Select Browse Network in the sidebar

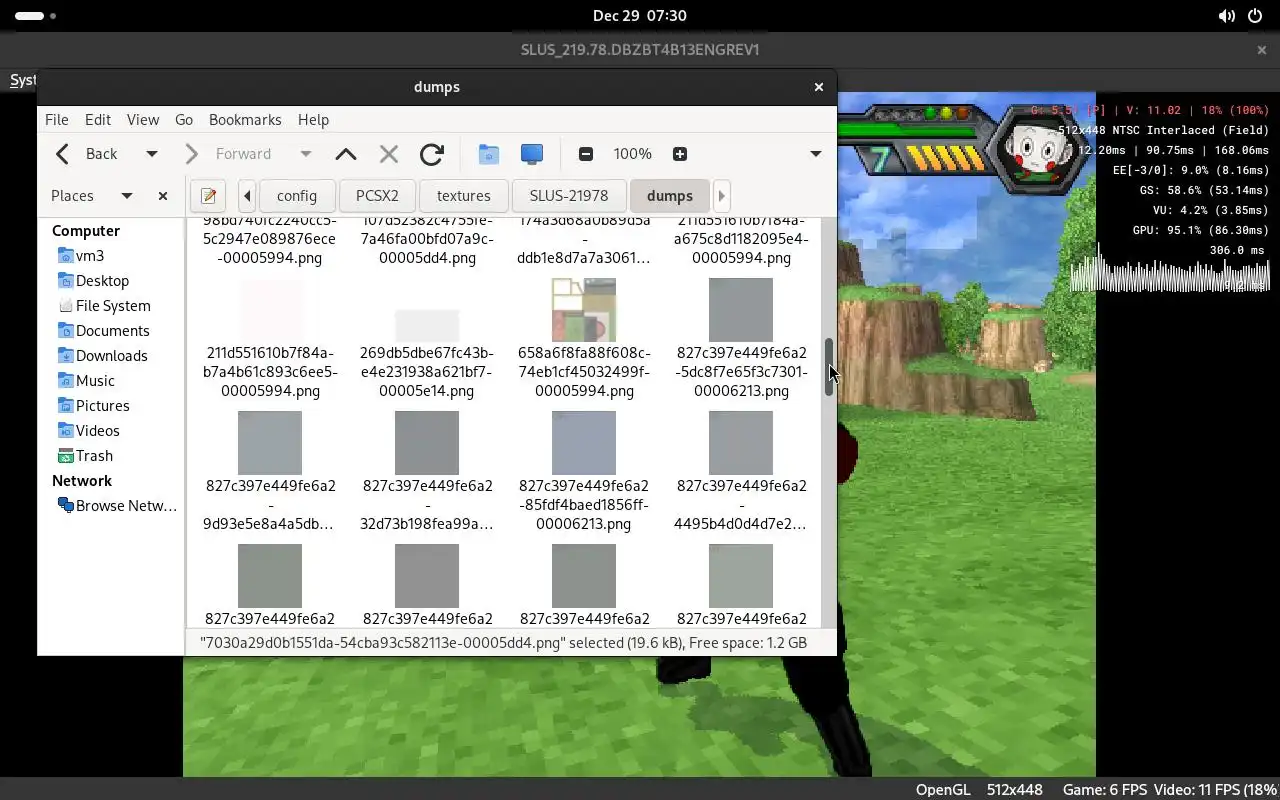coord(117,506)
